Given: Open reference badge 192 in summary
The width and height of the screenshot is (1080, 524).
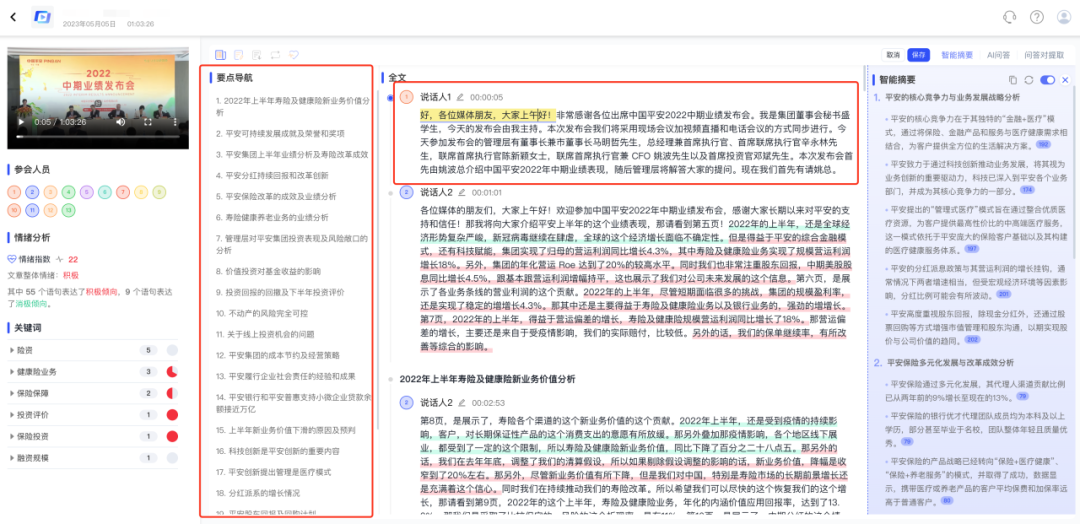Looking at the screenshot, I should (x=1043, y=145).
